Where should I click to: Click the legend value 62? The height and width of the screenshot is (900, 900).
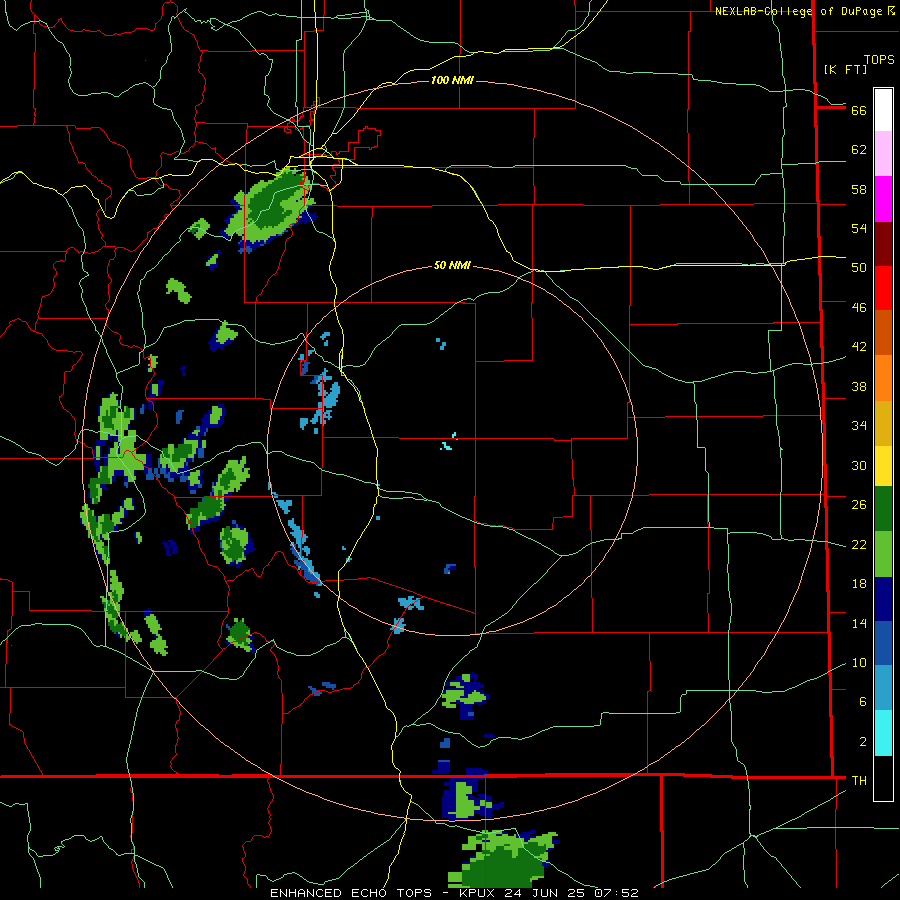[859, 150]
